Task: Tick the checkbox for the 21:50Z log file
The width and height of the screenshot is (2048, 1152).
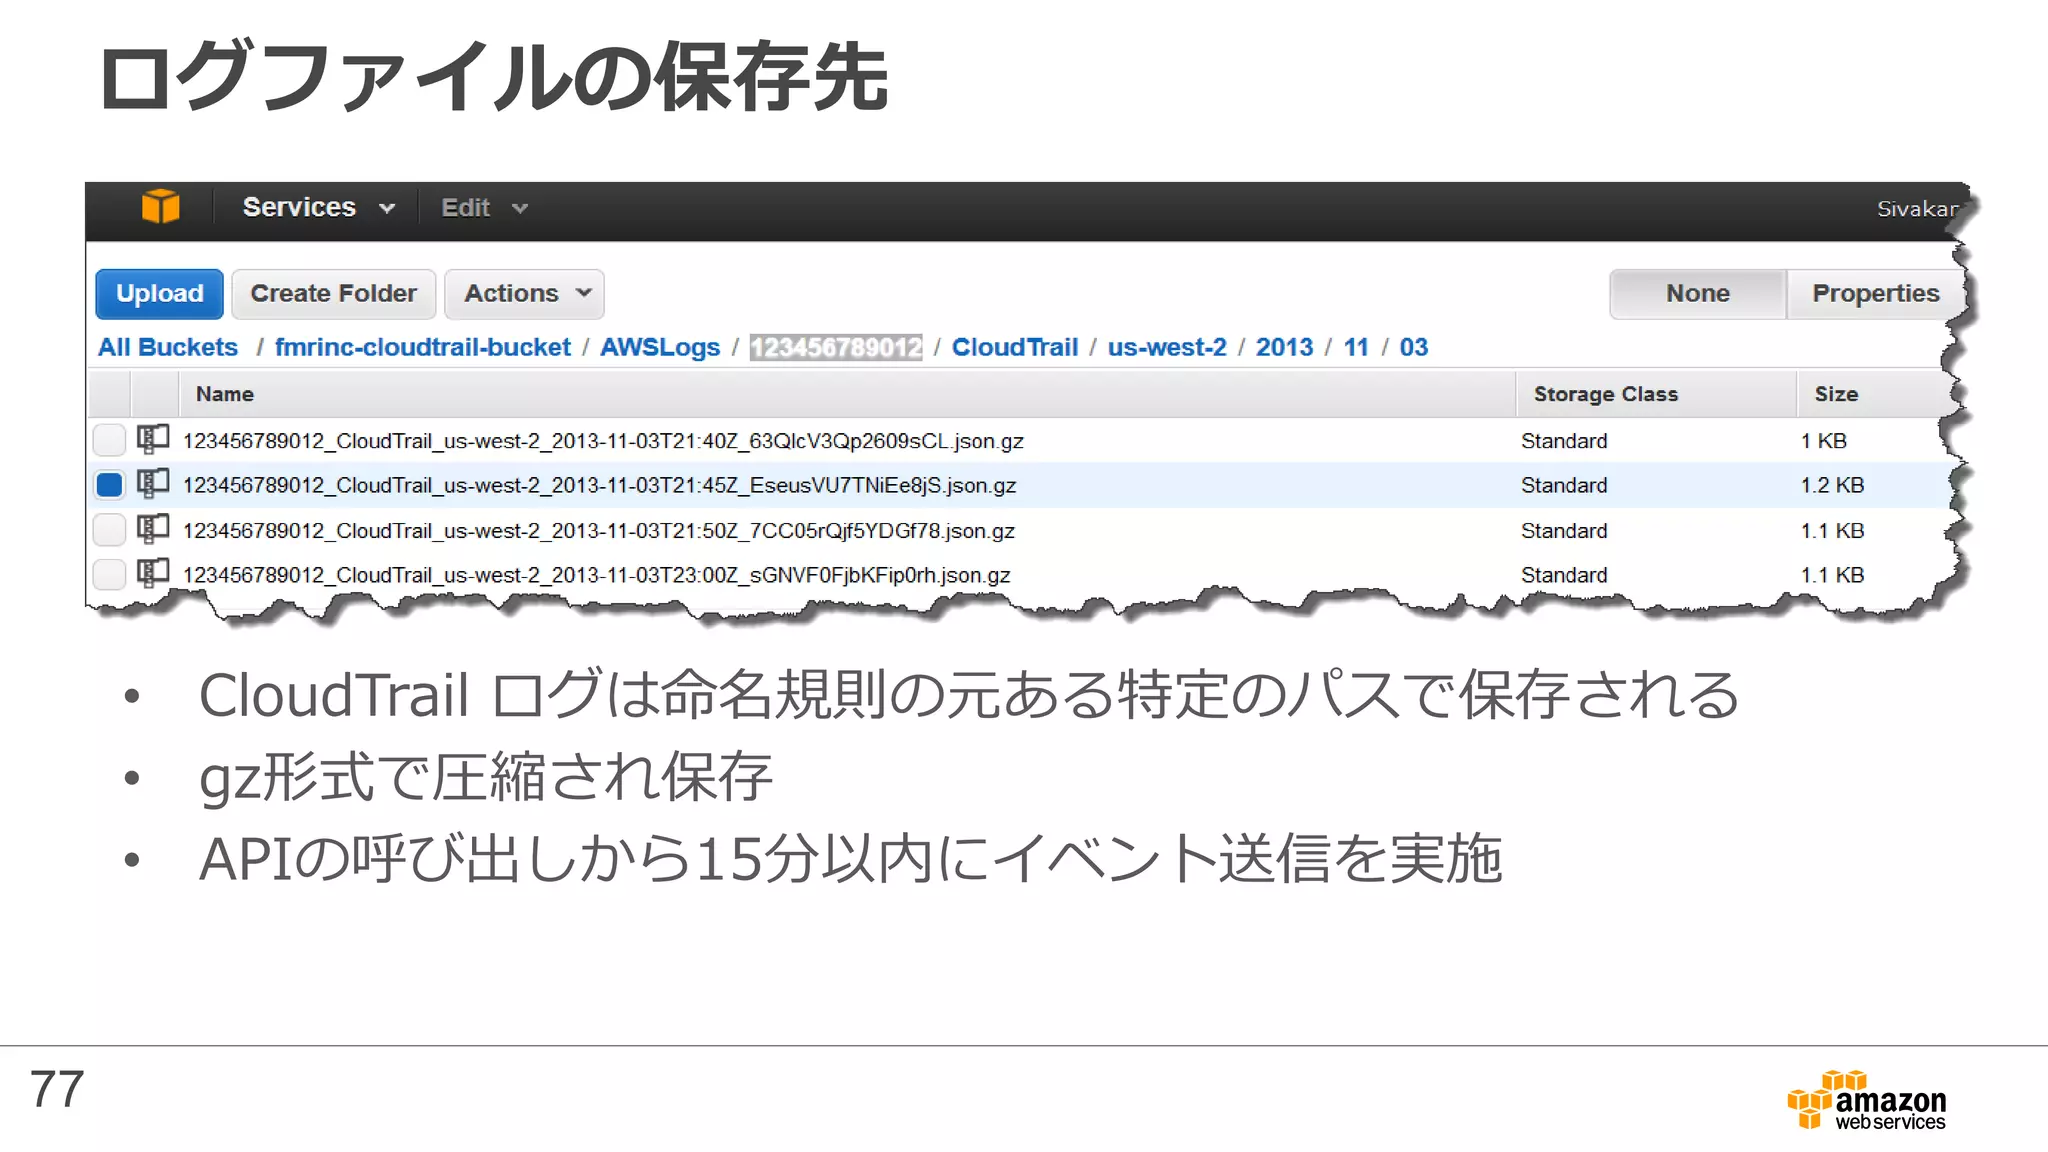Action: 109,530
